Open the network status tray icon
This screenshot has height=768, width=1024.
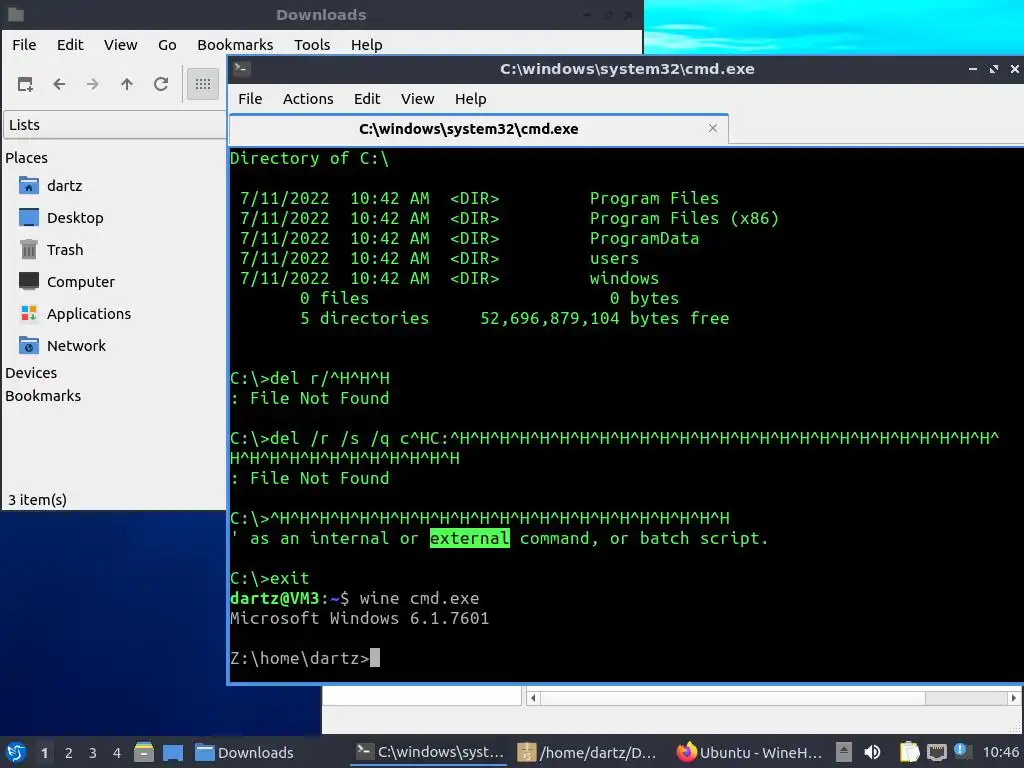coord(936,752)
